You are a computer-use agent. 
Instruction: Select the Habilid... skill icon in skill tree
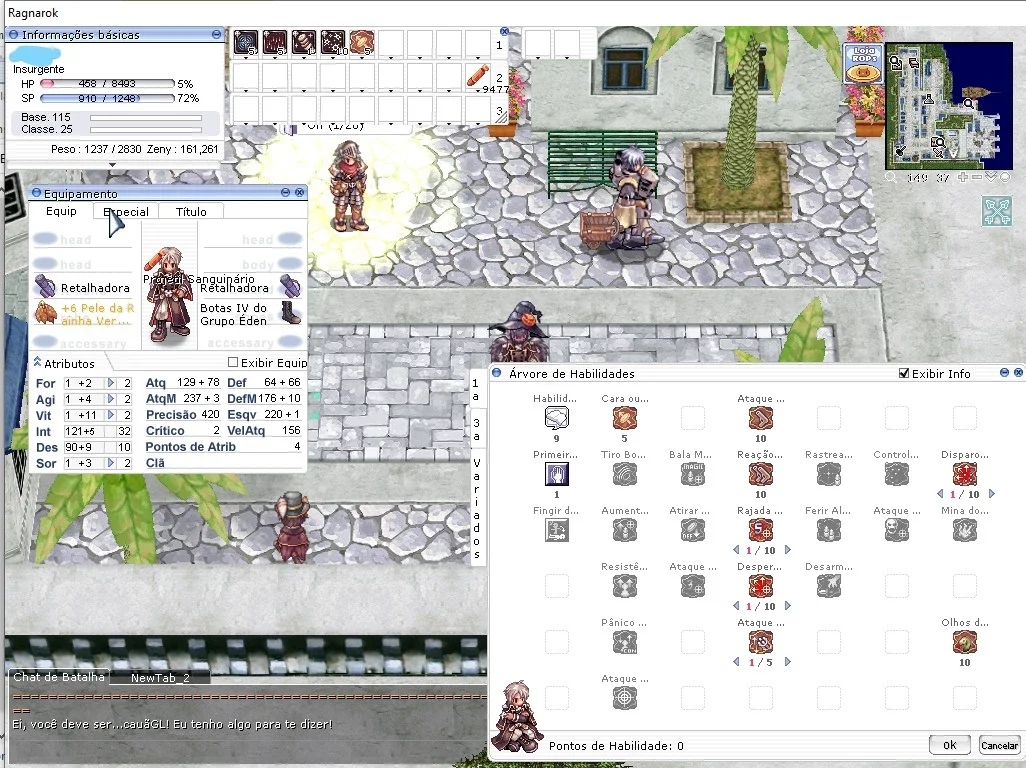pyautogui.click(x=557, y=417)
